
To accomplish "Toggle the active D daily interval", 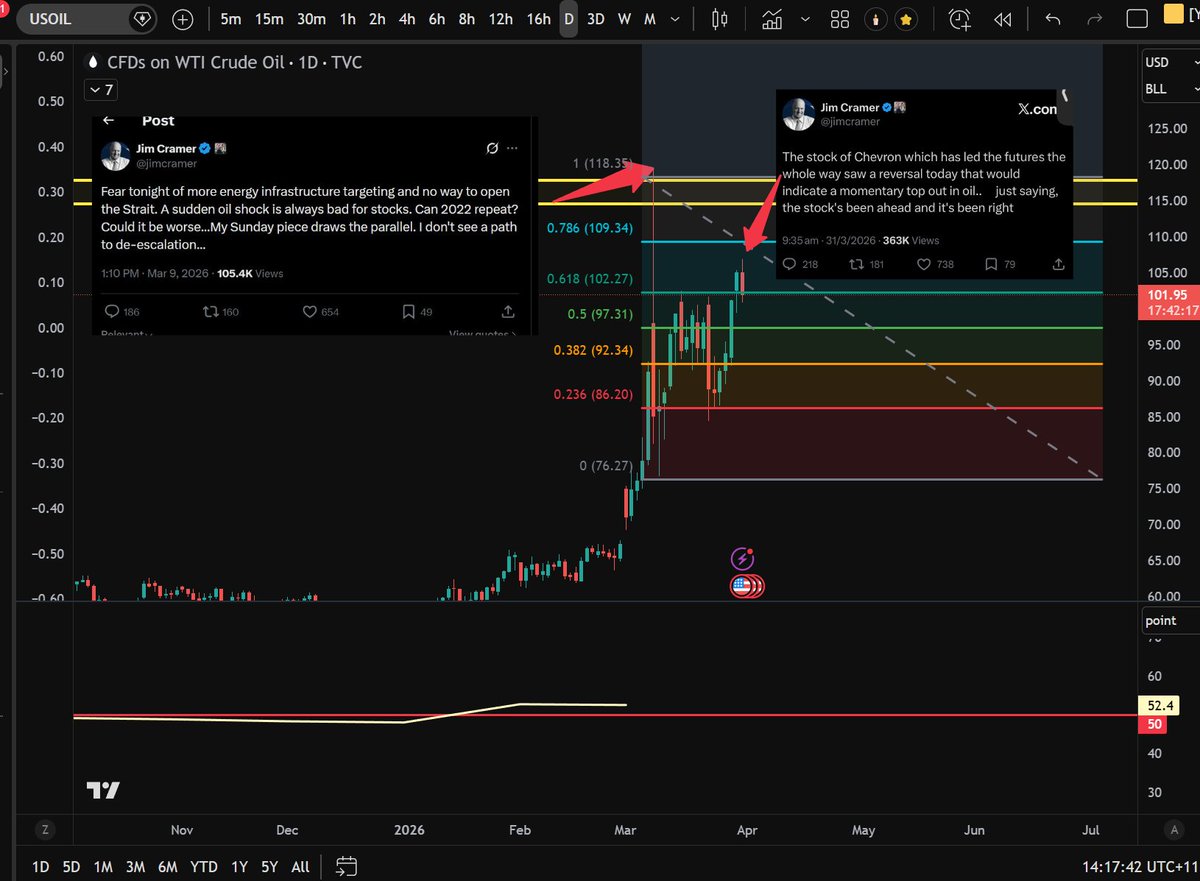I will click(569, 19).
